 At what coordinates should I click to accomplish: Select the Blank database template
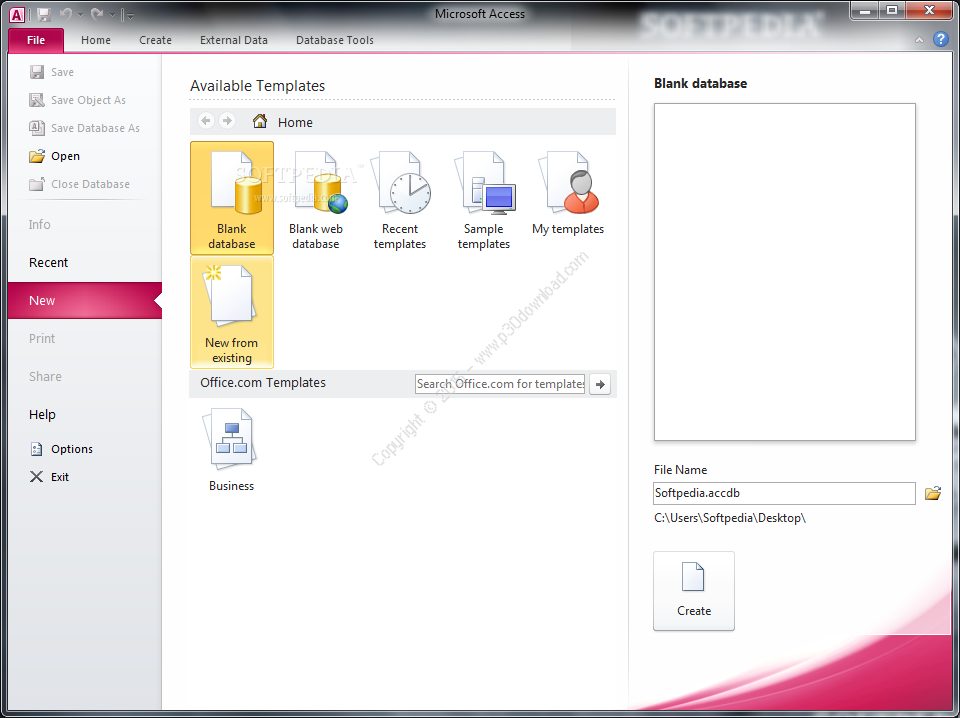232,198
